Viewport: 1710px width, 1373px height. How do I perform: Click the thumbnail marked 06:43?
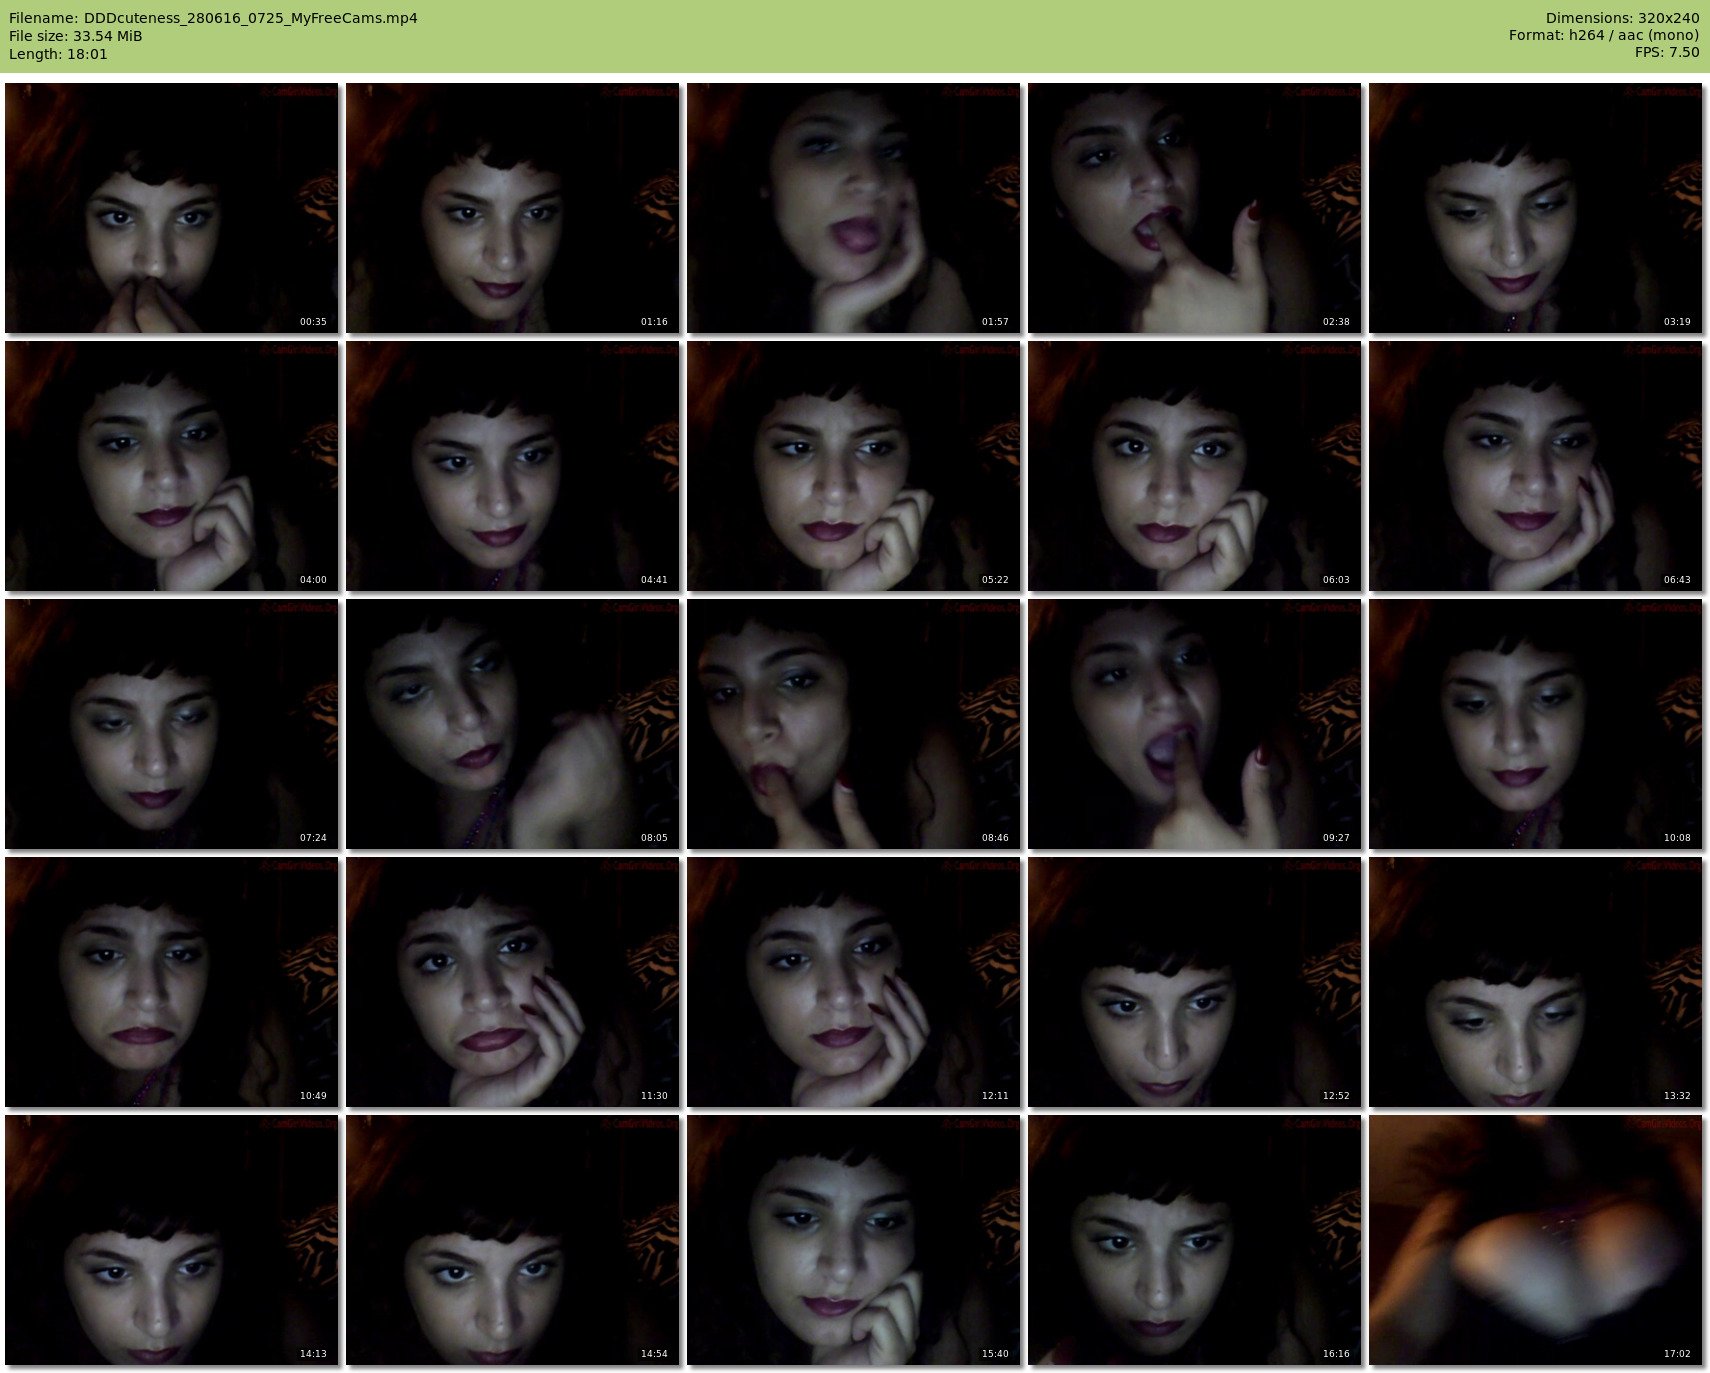click(x=1535, y=466)
